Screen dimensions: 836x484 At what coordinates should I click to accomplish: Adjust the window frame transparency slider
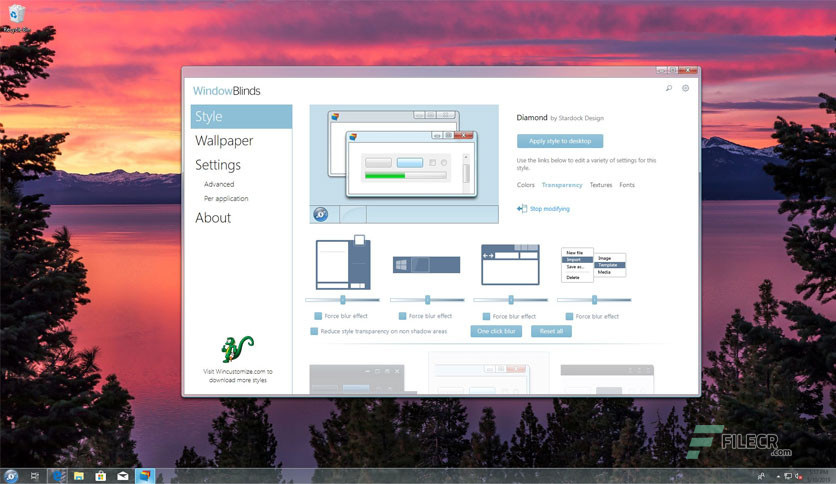pos(342,300)
